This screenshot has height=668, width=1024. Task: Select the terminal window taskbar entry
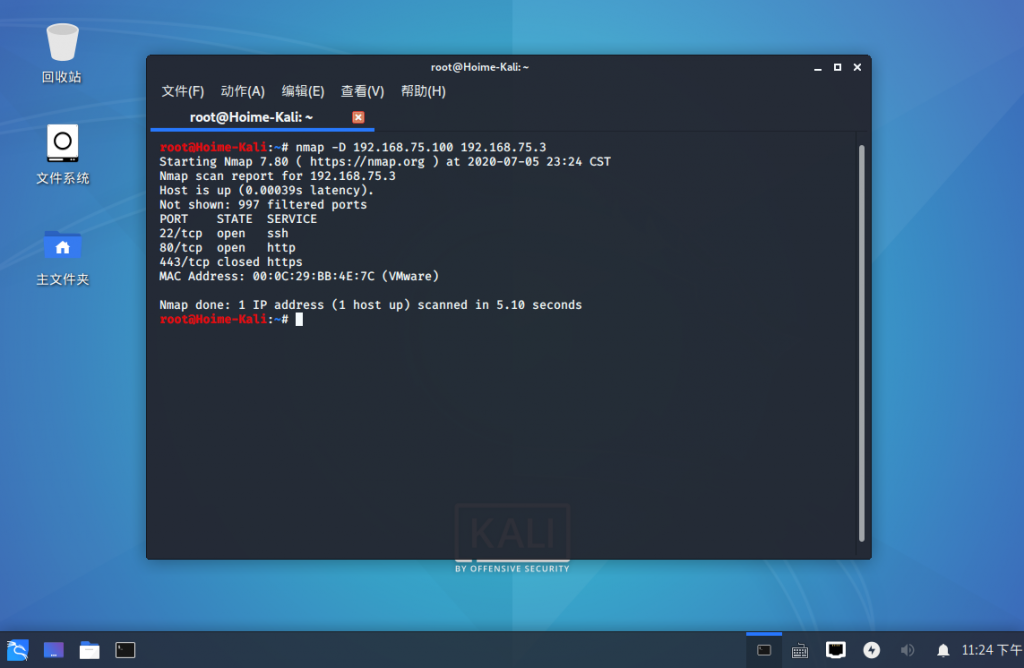click(x=763, y=650)
